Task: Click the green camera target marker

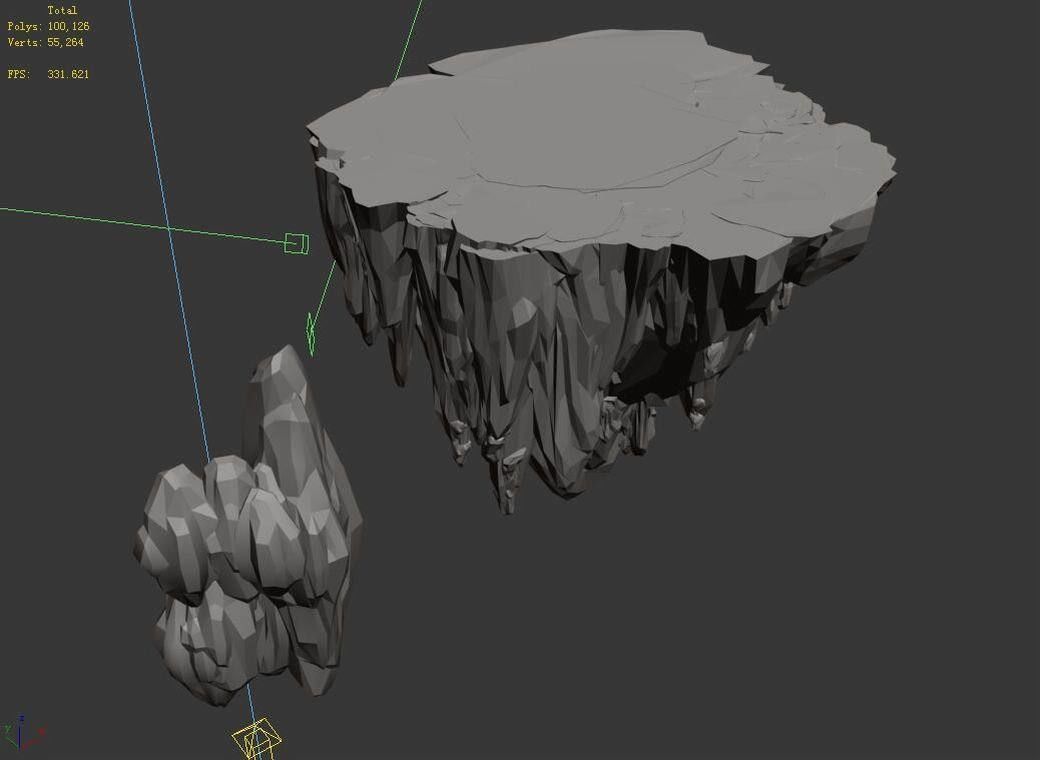Action: [310, 334]
